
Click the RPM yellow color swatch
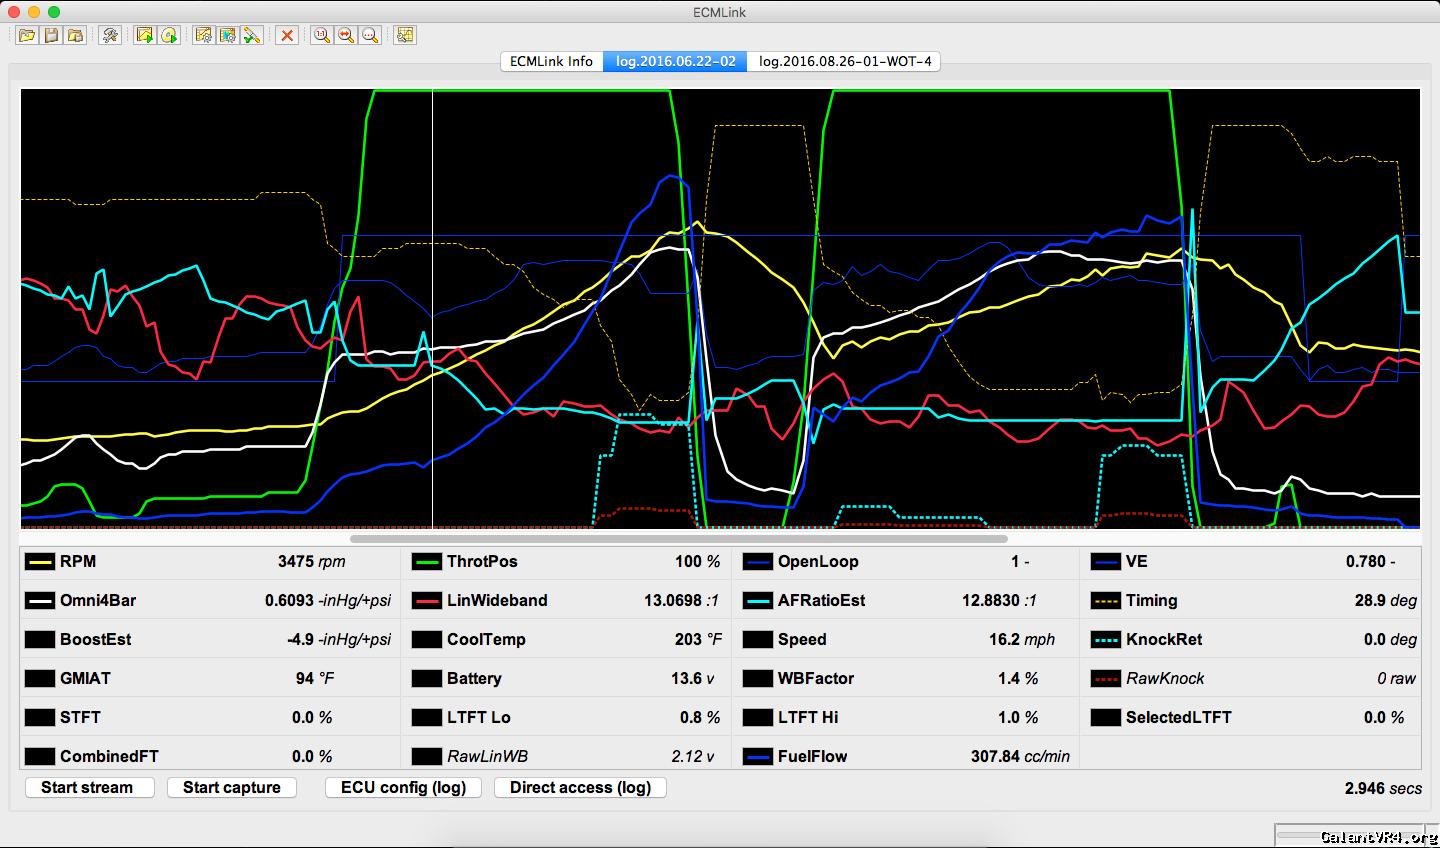(40, 562)
